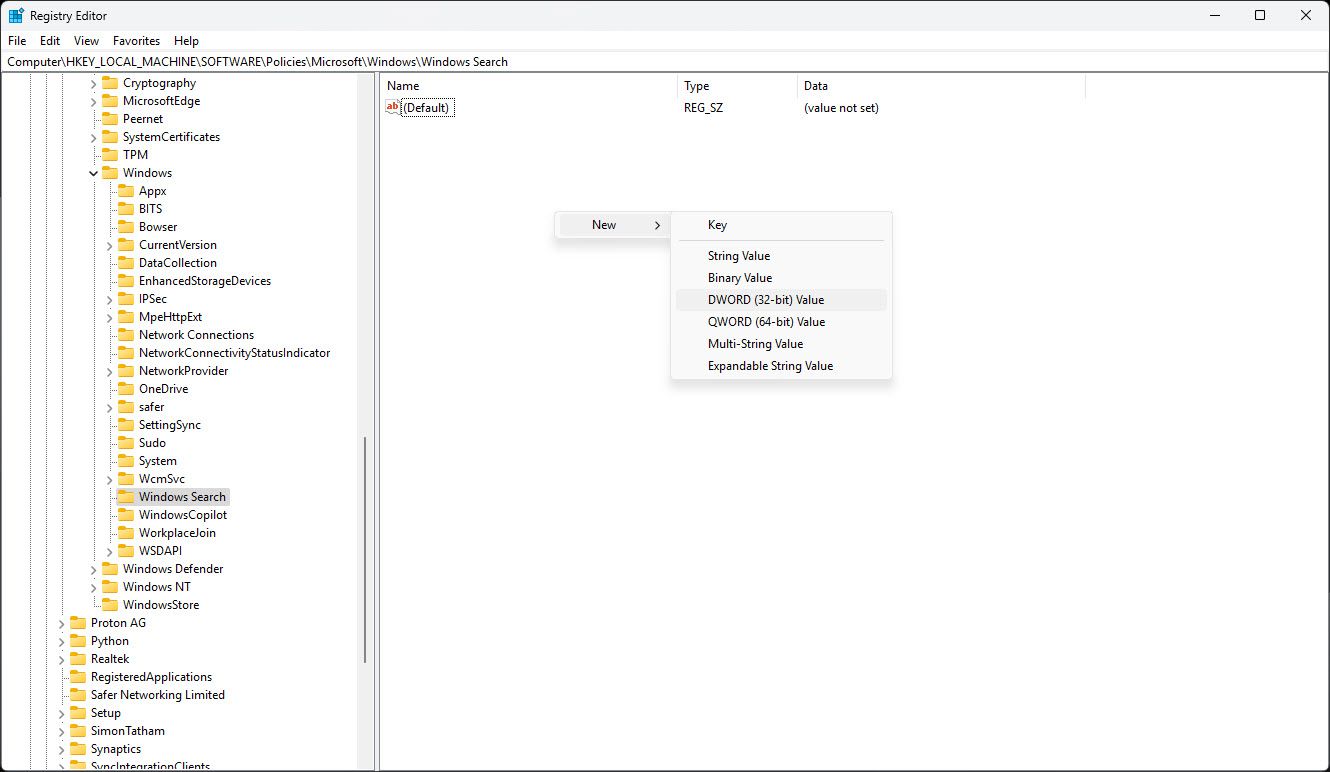Expand the SimonTatham key
1330x772 pixels.
(62, 731)
